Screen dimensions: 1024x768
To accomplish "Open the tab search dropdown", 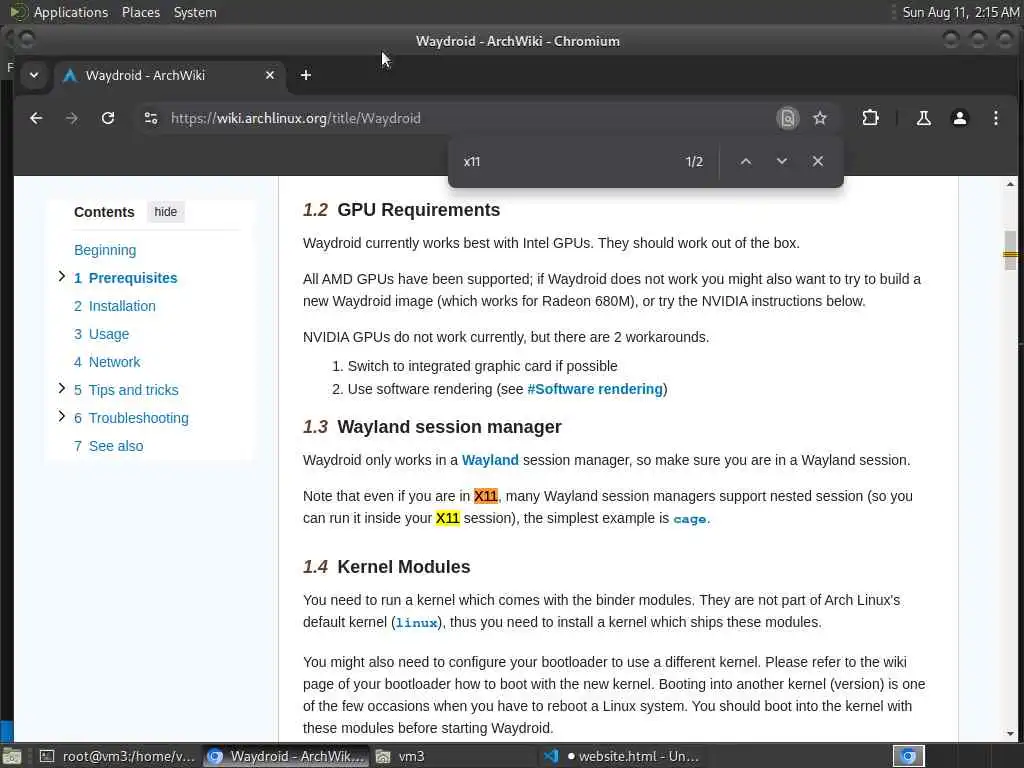I will pyautogui.click(x=34, y=75).
